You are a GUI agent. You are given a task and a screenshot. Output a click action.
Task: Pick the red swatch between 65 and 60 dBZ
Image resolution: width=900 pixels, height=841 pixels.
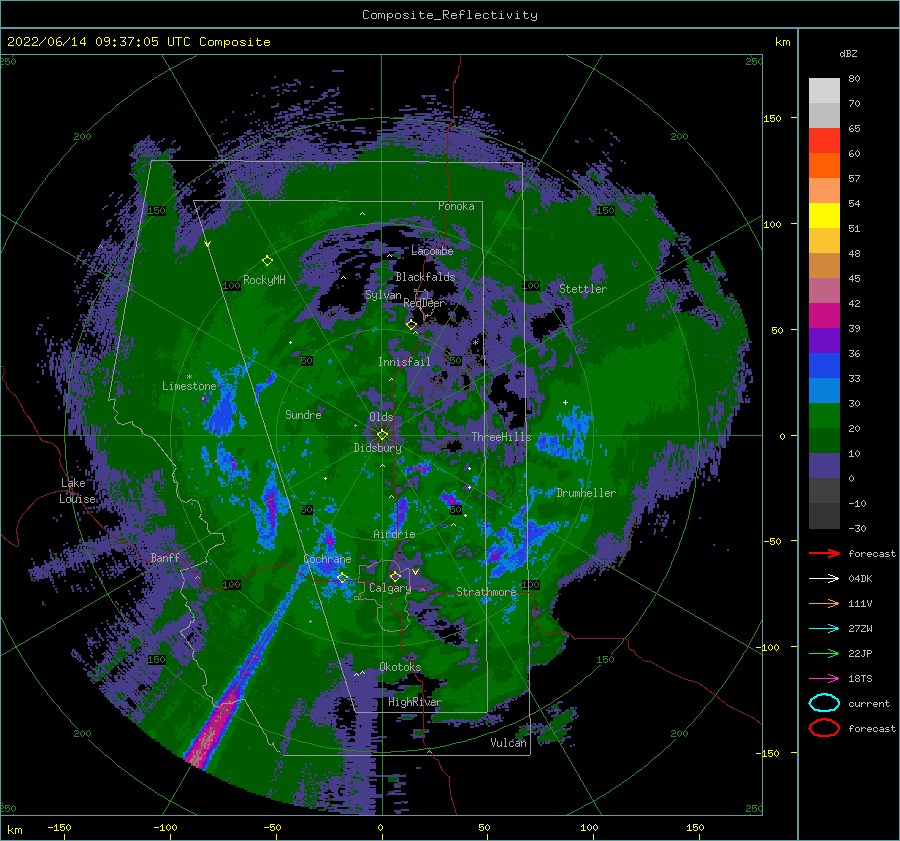(824, 141)
